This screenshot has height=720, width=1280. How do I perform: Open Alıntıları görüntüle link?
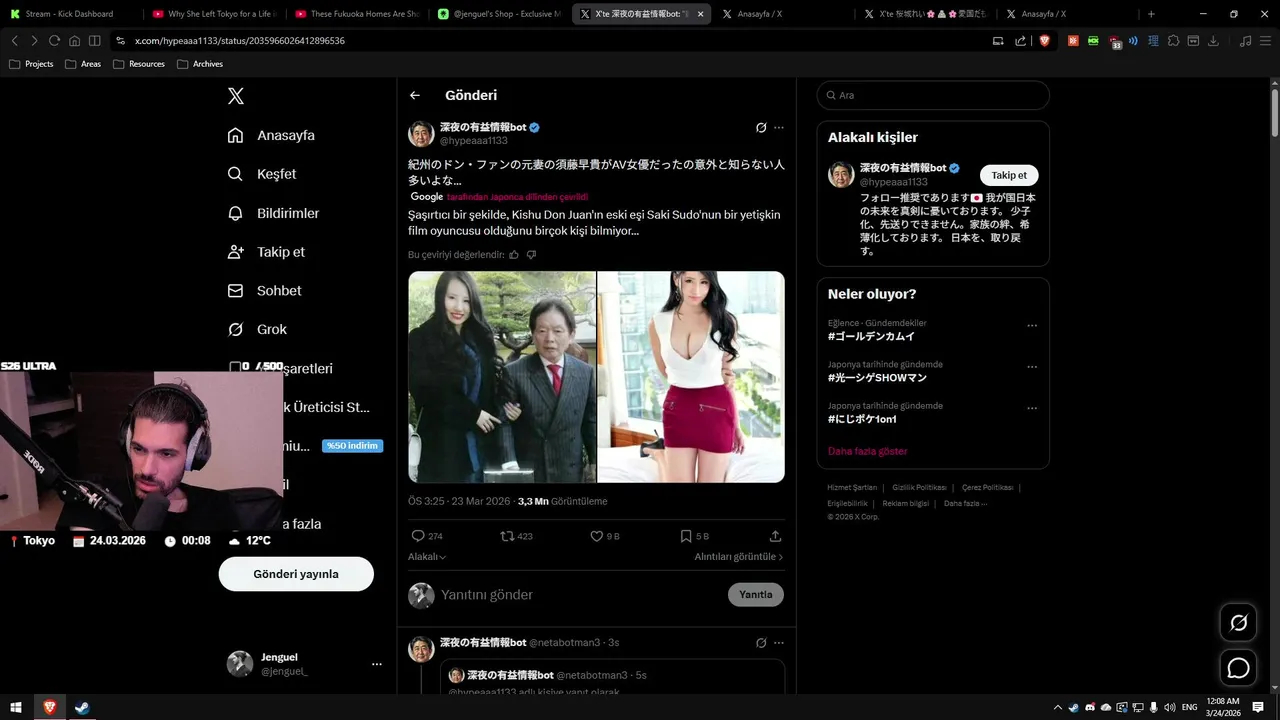739,557
